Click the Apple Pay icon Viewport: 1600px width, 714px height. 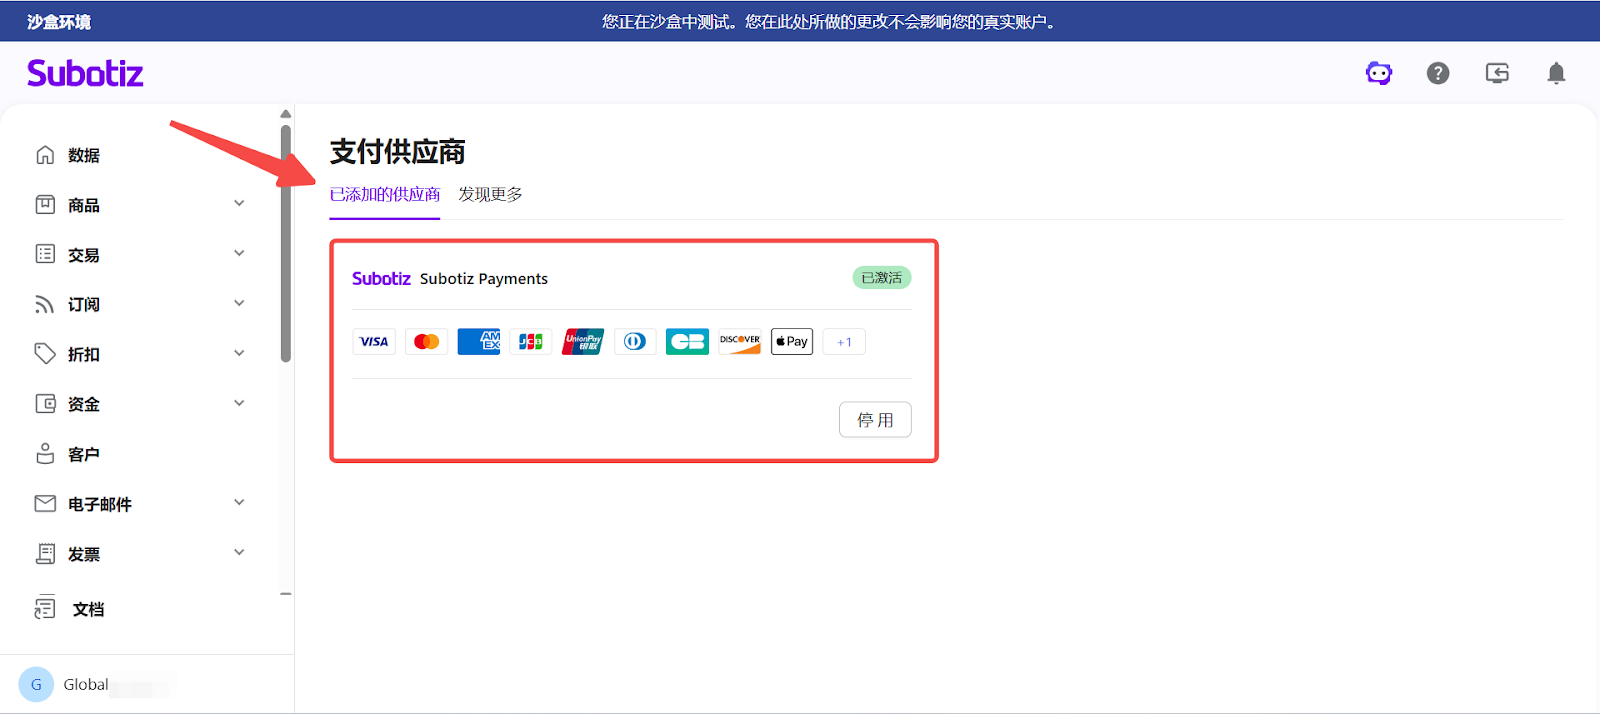click(792, 342)
